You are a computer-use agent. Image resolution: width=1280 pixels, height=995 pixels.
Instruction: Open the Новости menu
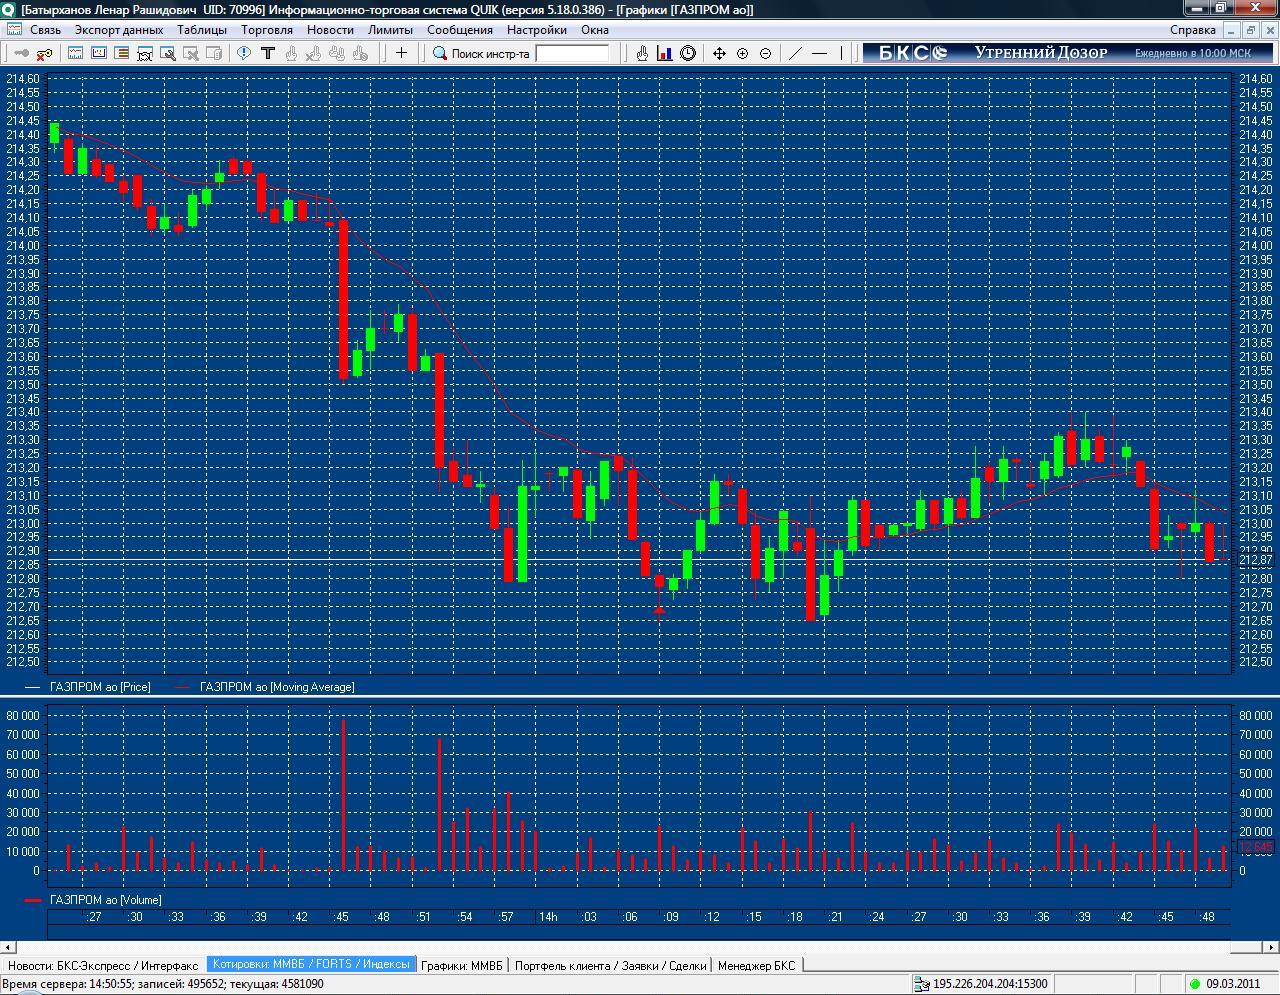(x=330, y=29)
